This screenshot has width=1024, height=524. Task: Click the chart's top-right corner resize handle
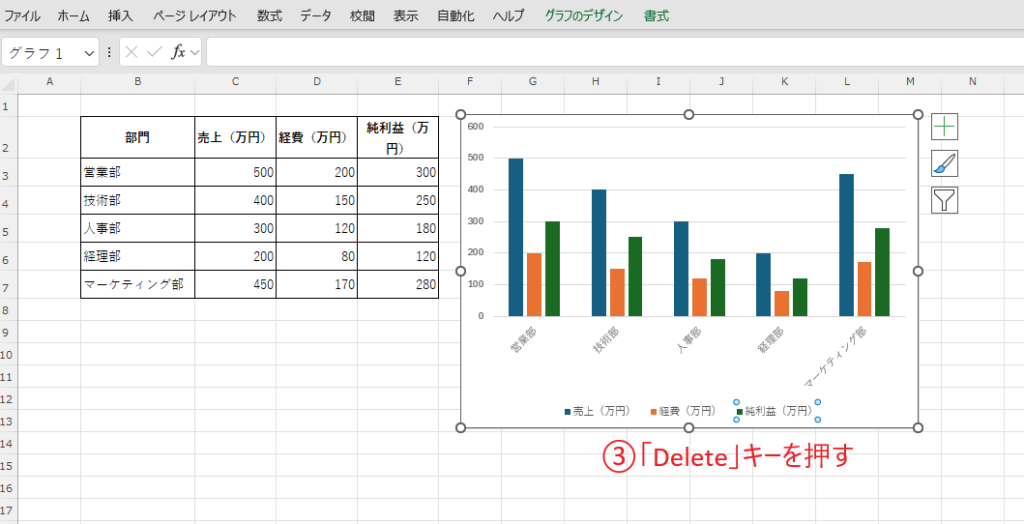tap(918, 115)
